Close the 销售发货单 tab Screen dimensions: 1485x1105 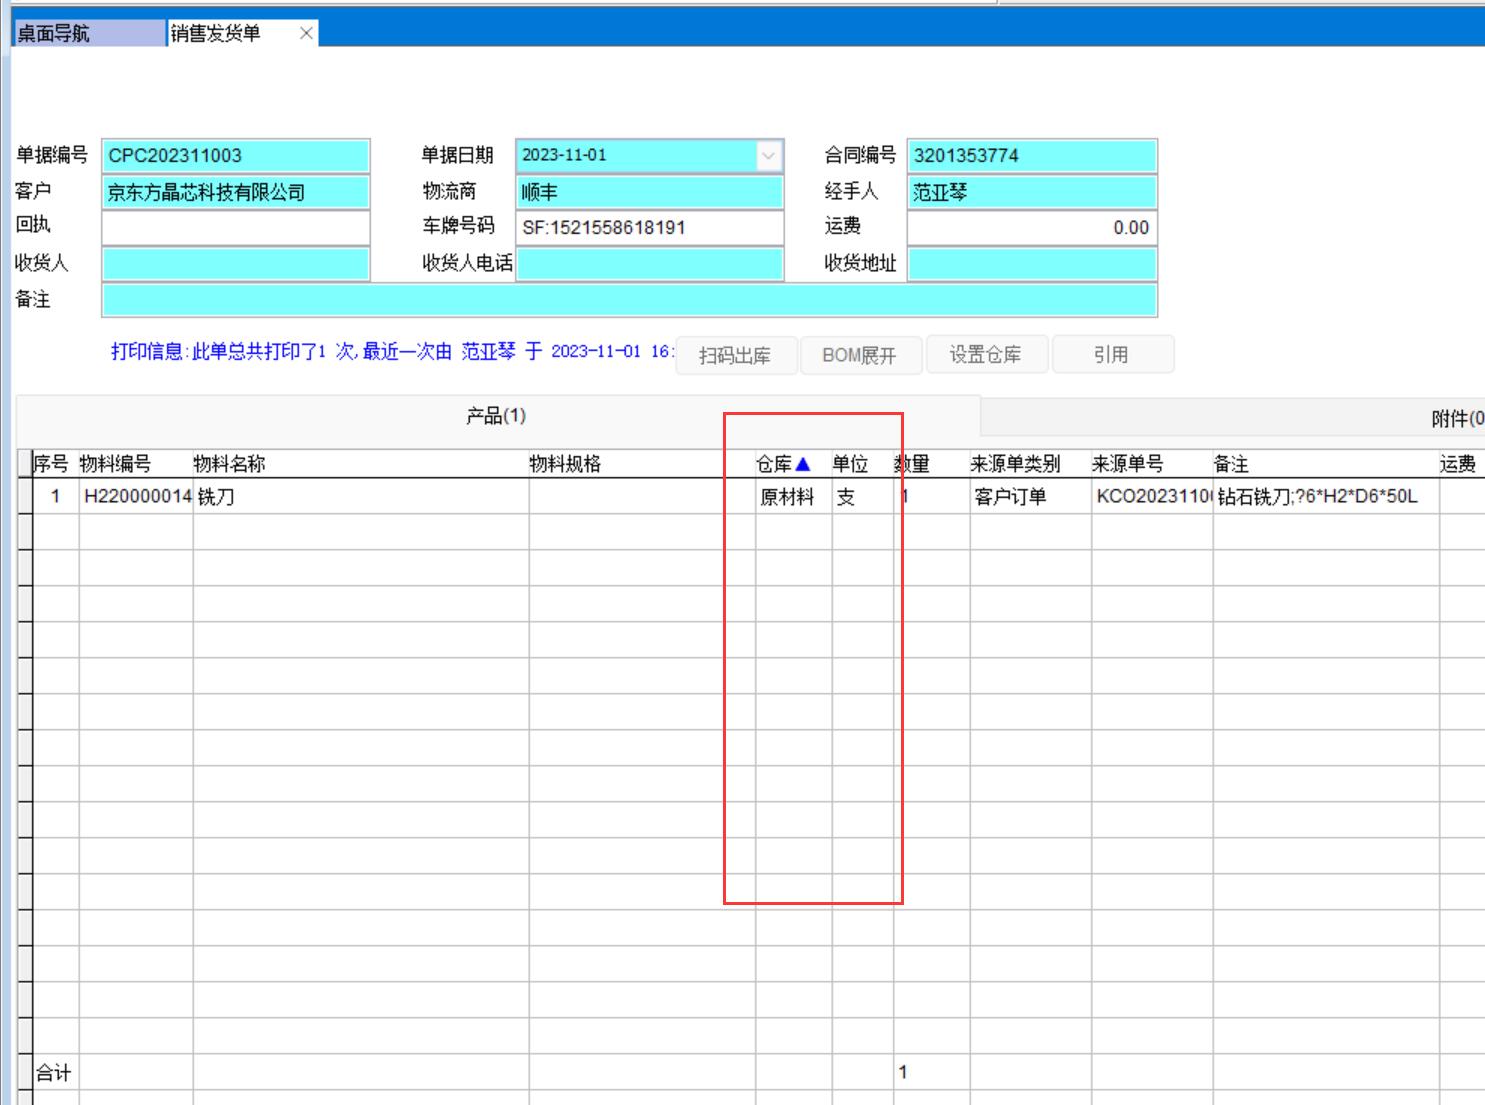click(306, 34)
